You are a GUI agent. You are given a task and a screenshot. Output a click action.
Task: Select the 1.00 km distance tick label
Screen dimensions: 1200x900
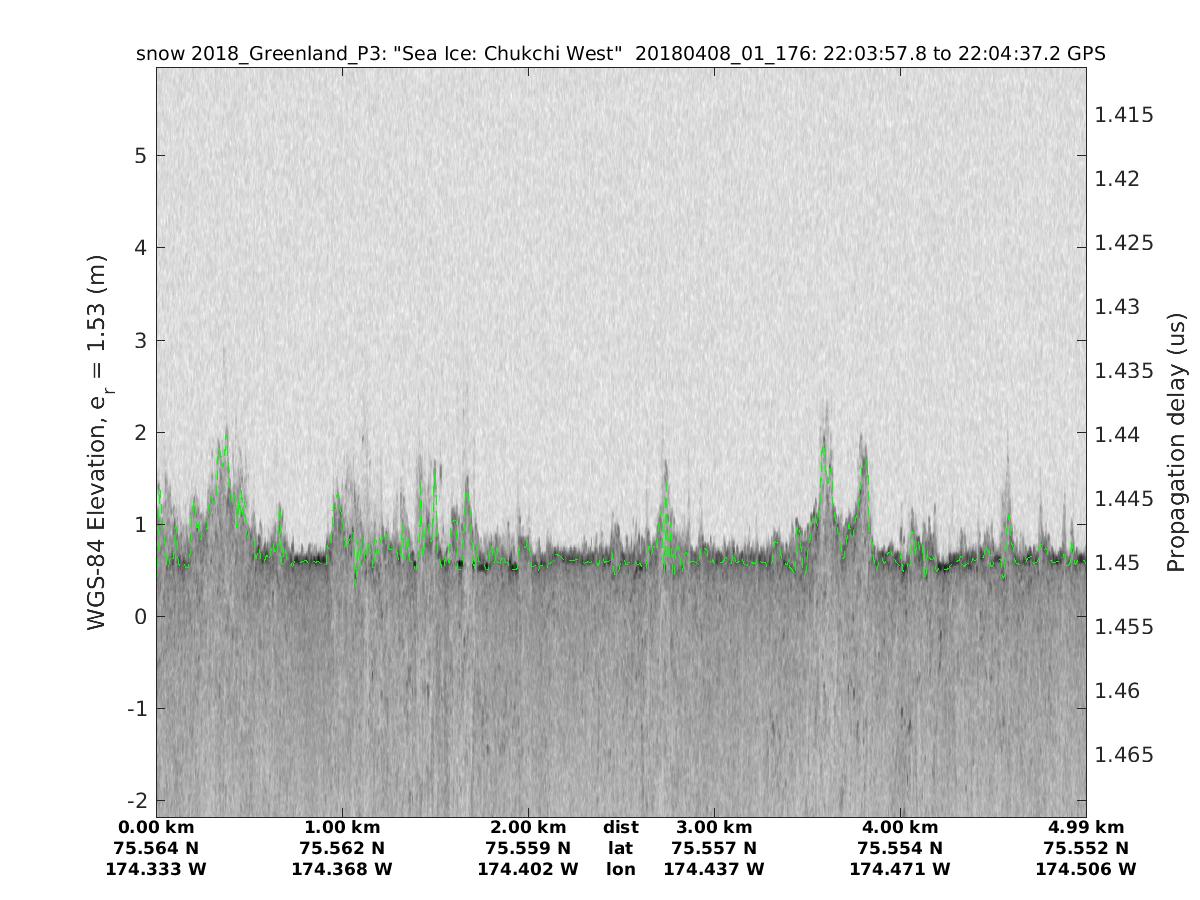coord(342,828)
